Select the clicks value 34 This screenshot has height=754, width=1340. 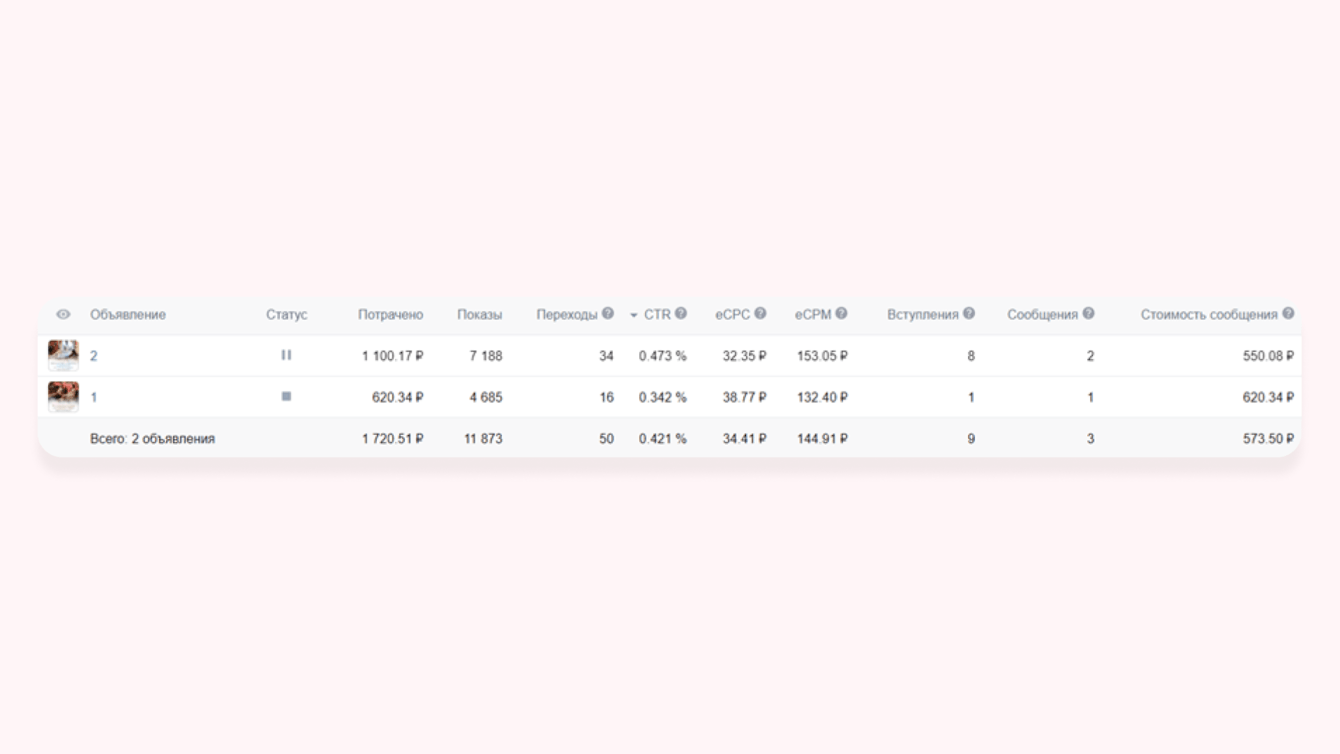click(606, 356)
